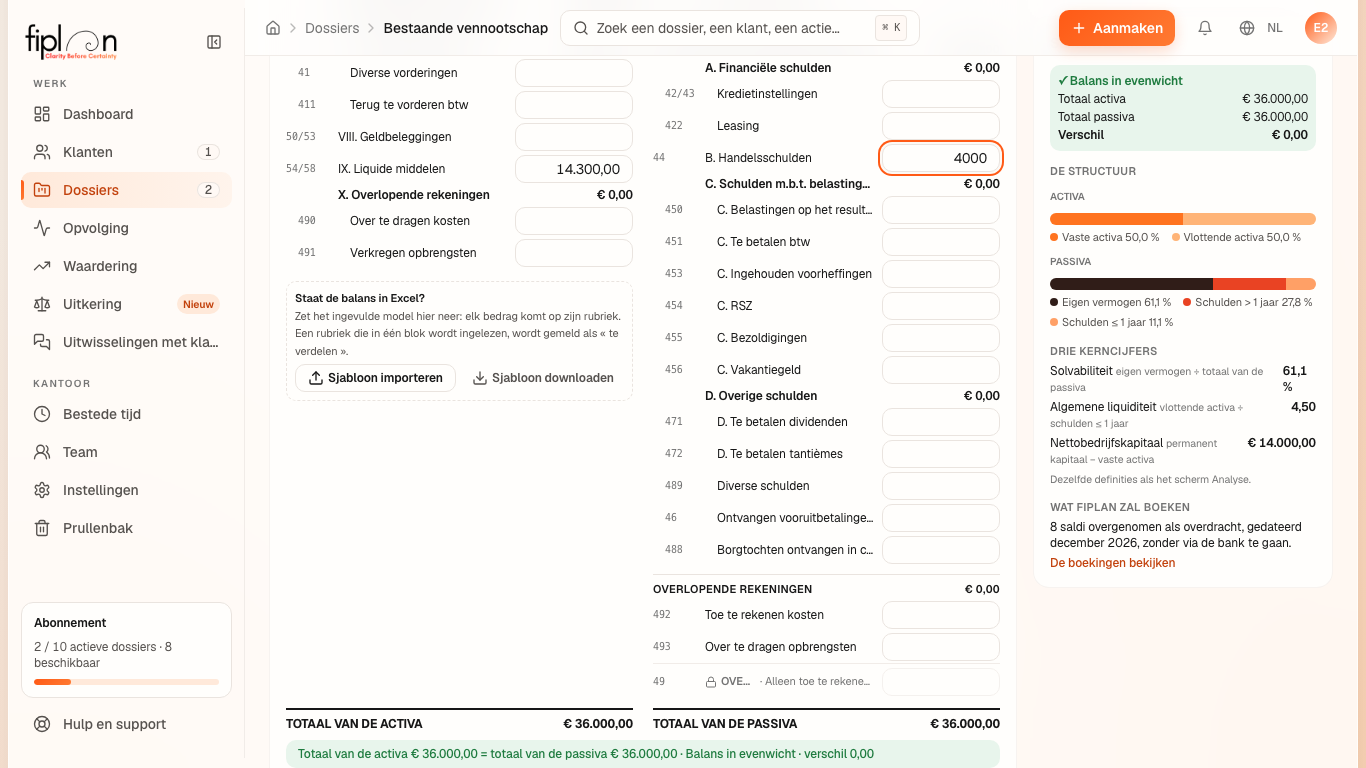The height and width of the screenshot is (768, 1366).
Task: Click the Kredietinstellingen amount field
Action: pos(941,94)
